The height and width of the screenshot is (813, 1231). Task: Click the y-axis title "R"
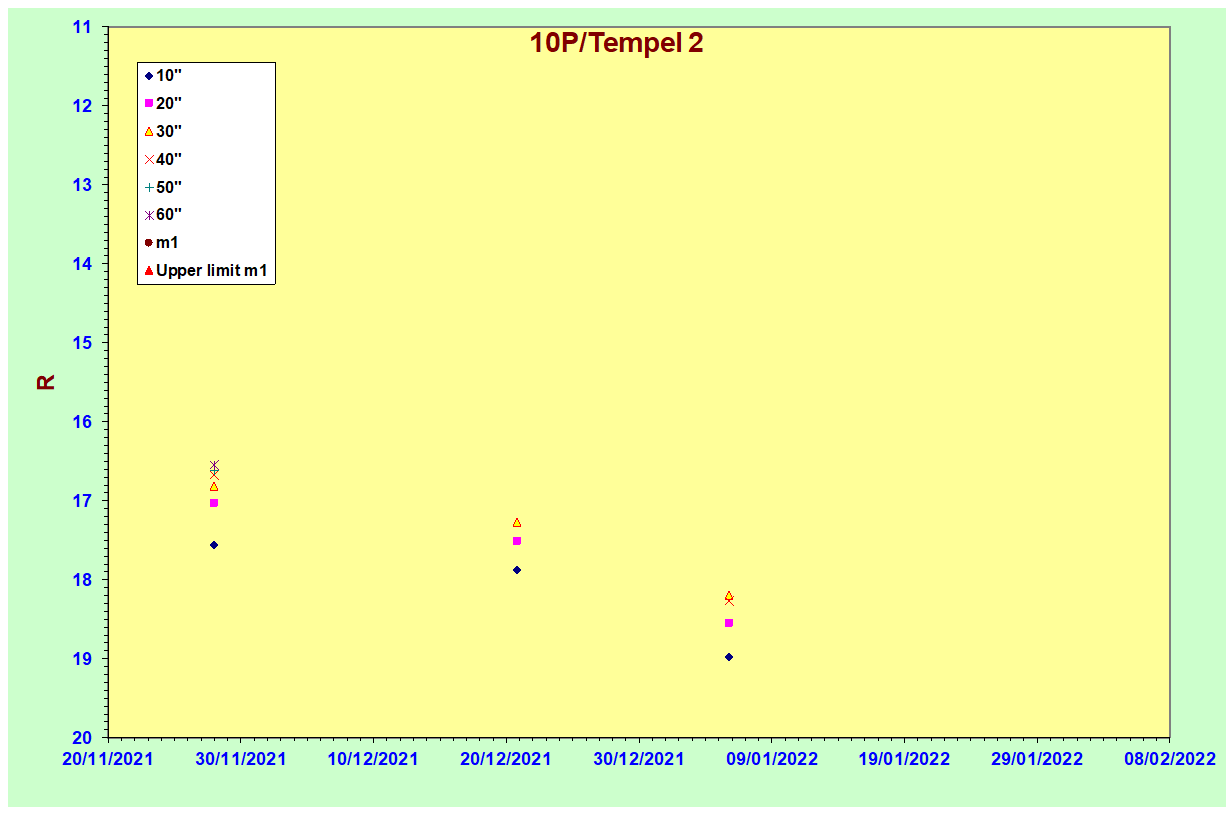pyautogui.click(x=46, y=382)
